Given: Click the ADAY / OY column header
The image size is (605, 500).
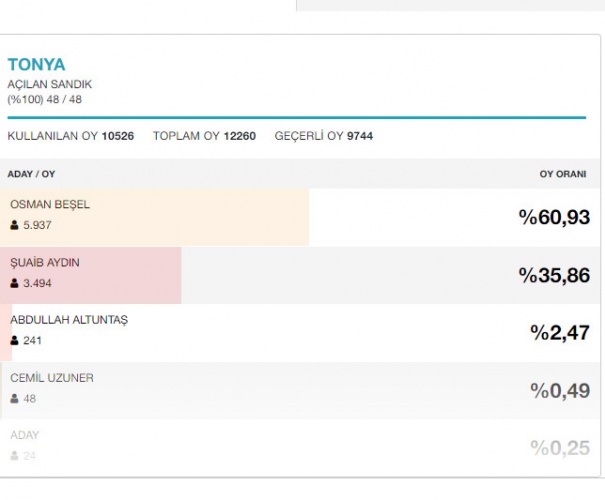Looking at the screenshot, I should (x=31, y=174).
